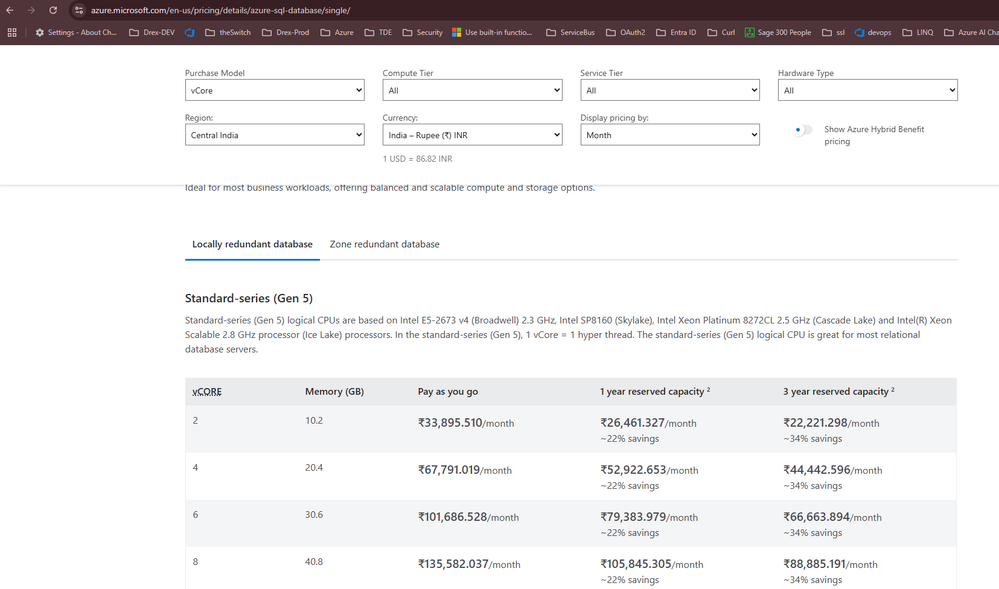
Task: Click the browser Forward arrow
Action: coord(31,10)
